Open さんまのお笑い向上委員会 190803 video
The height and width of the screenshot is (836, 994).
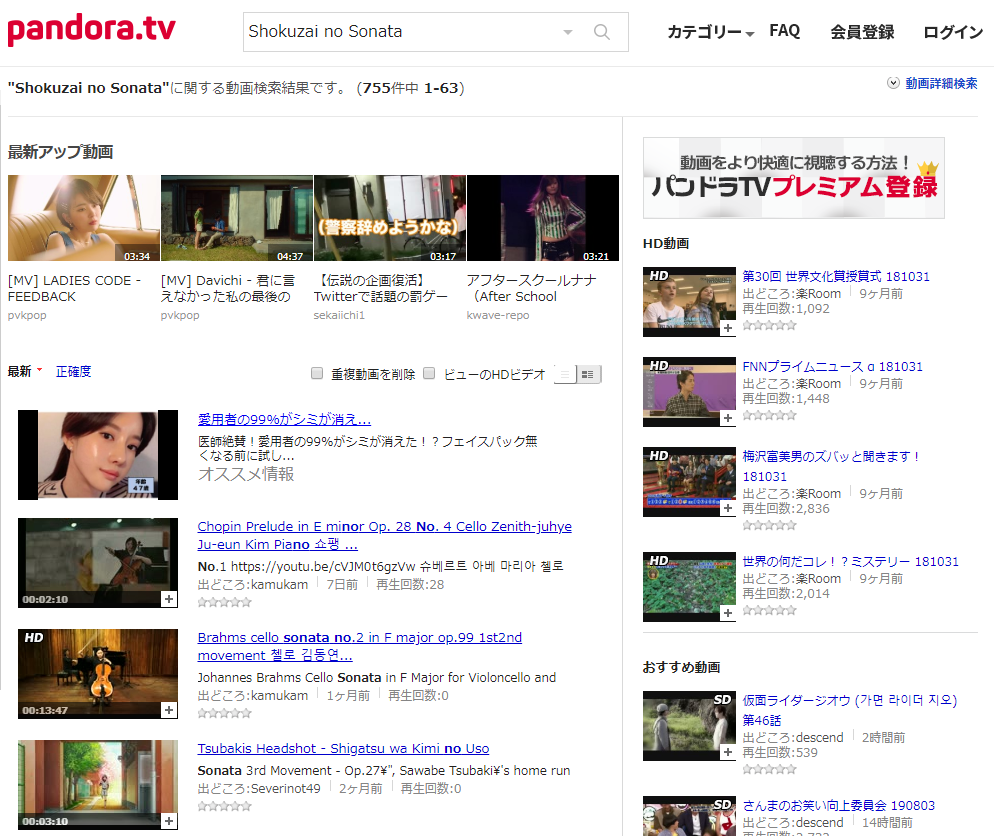click(839, 806)
